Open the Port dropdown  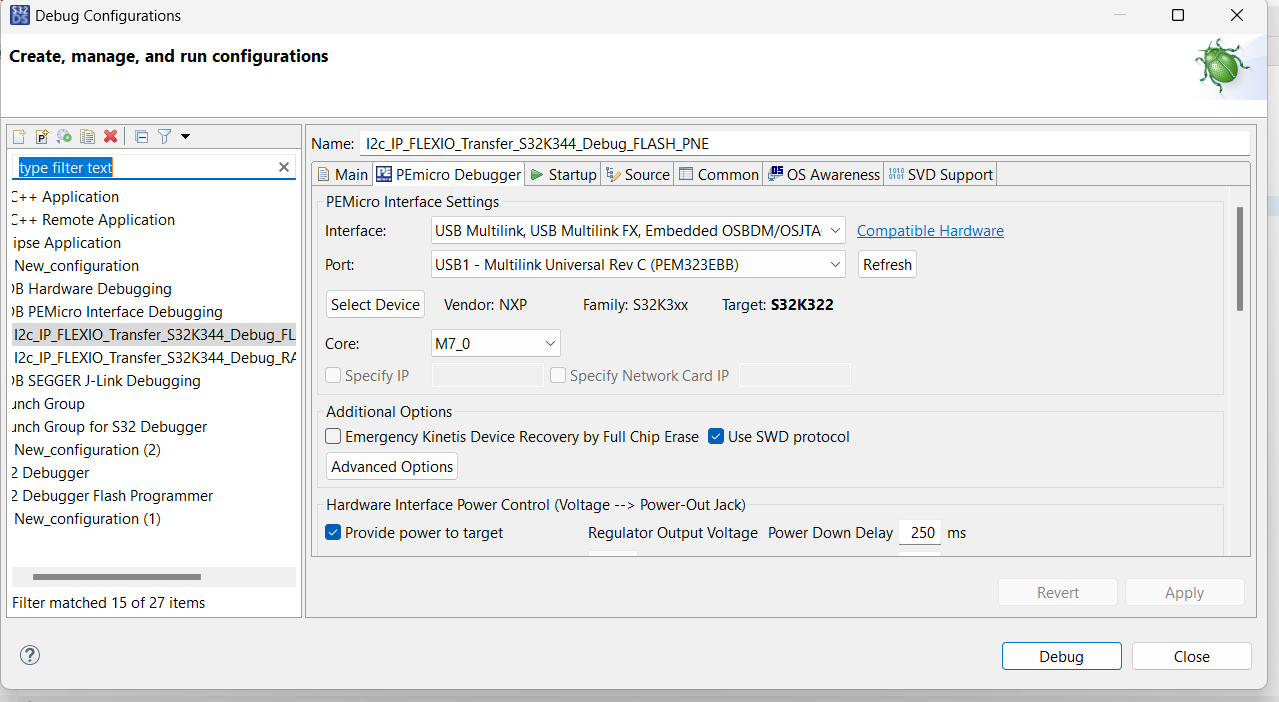click(835, 264)
